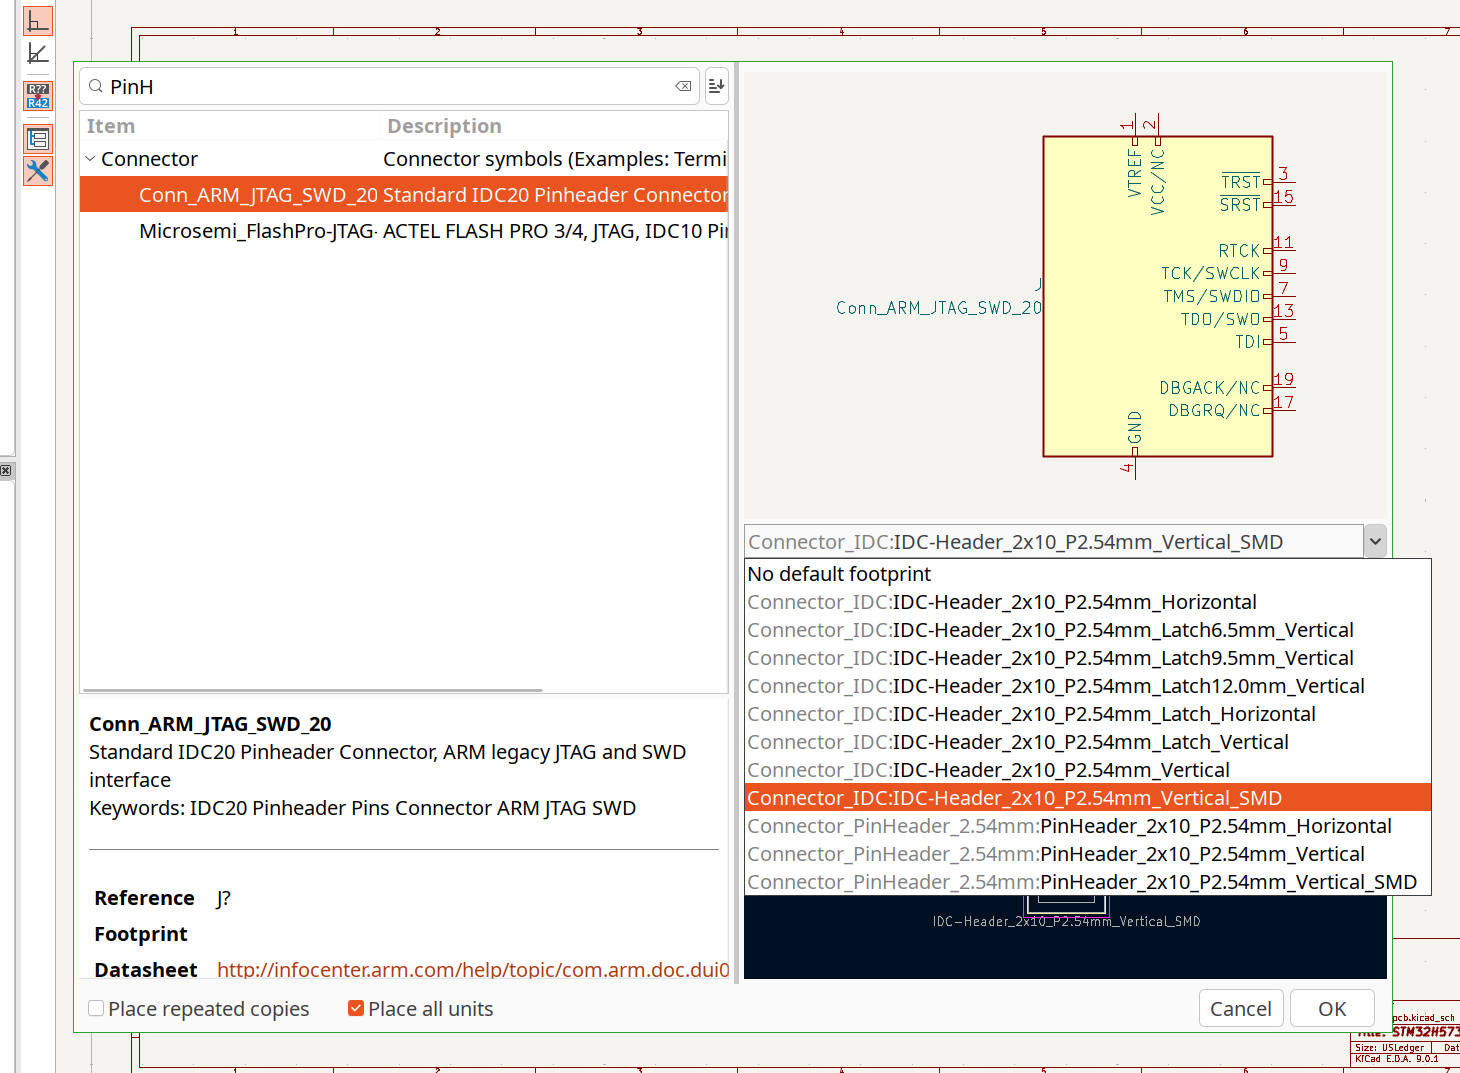Click the Conn_ARM_JTAG_SWD_20 bold title
The width and height of the screenshot is (1460, 1073).
(210, 724)
